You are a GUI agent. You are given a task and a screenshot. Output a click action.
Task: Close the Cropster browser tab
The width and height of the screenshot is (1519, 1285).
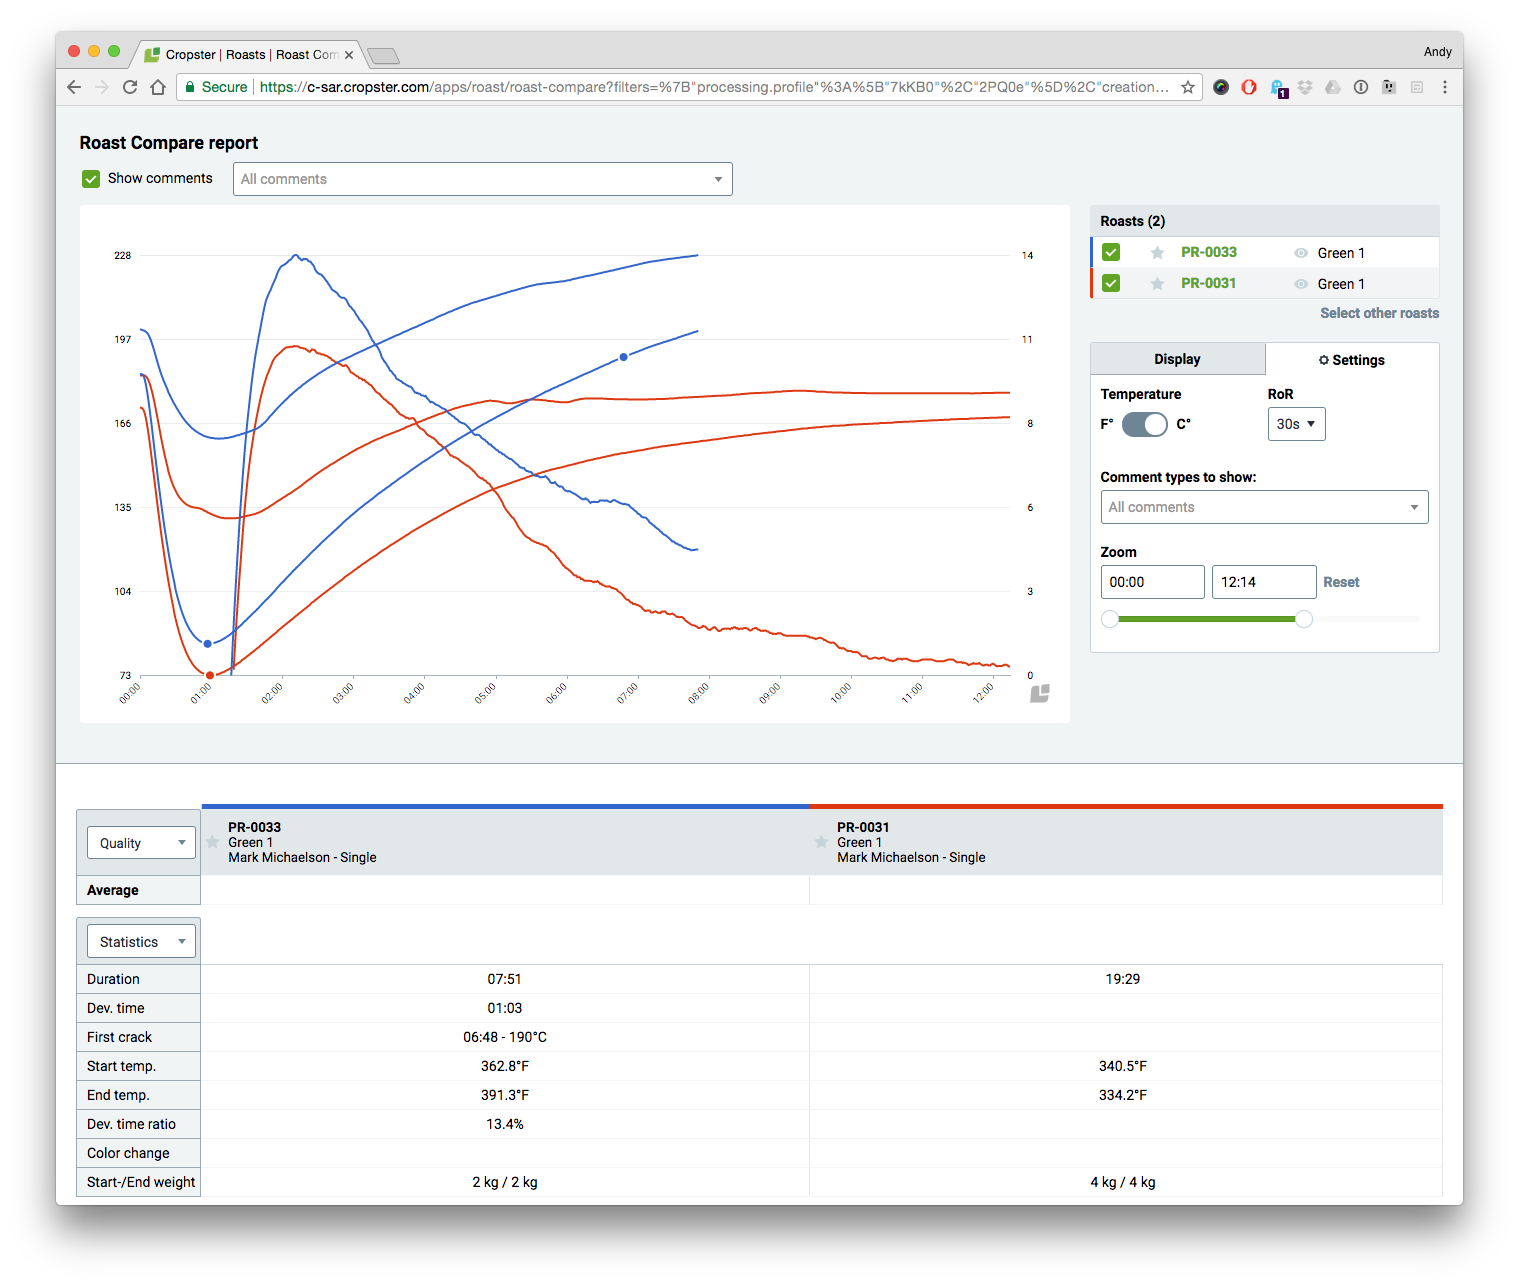point(349,55)
